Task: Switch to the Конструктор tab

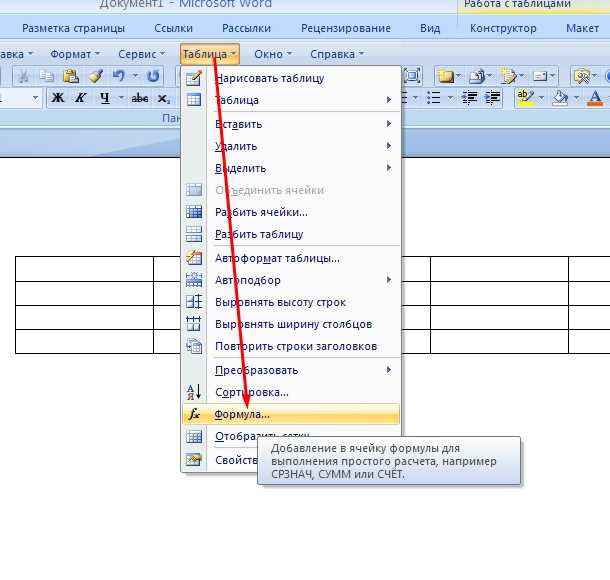Action: 503,28
